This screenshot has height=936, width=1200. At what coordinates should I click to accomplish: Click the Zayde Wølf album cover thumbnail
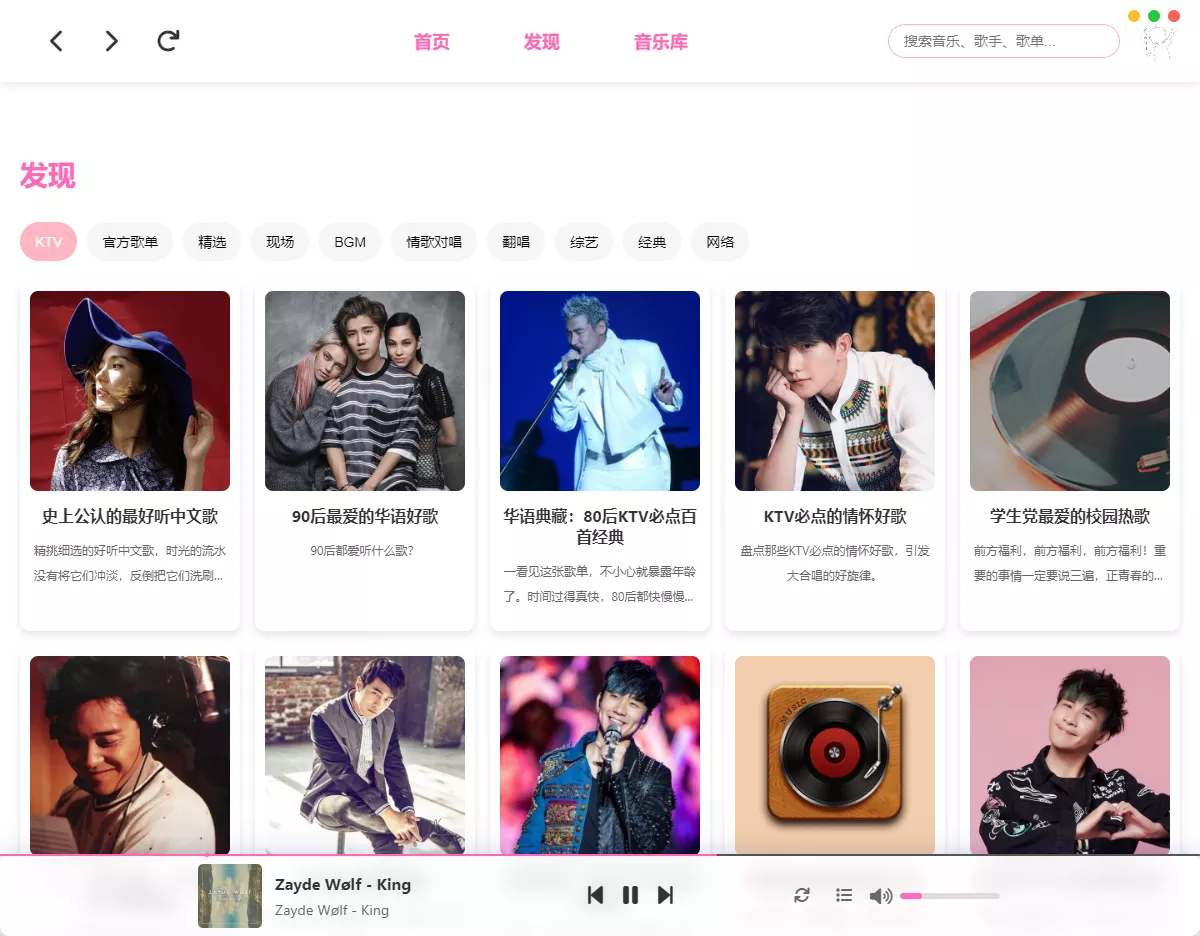coord(229,895)
